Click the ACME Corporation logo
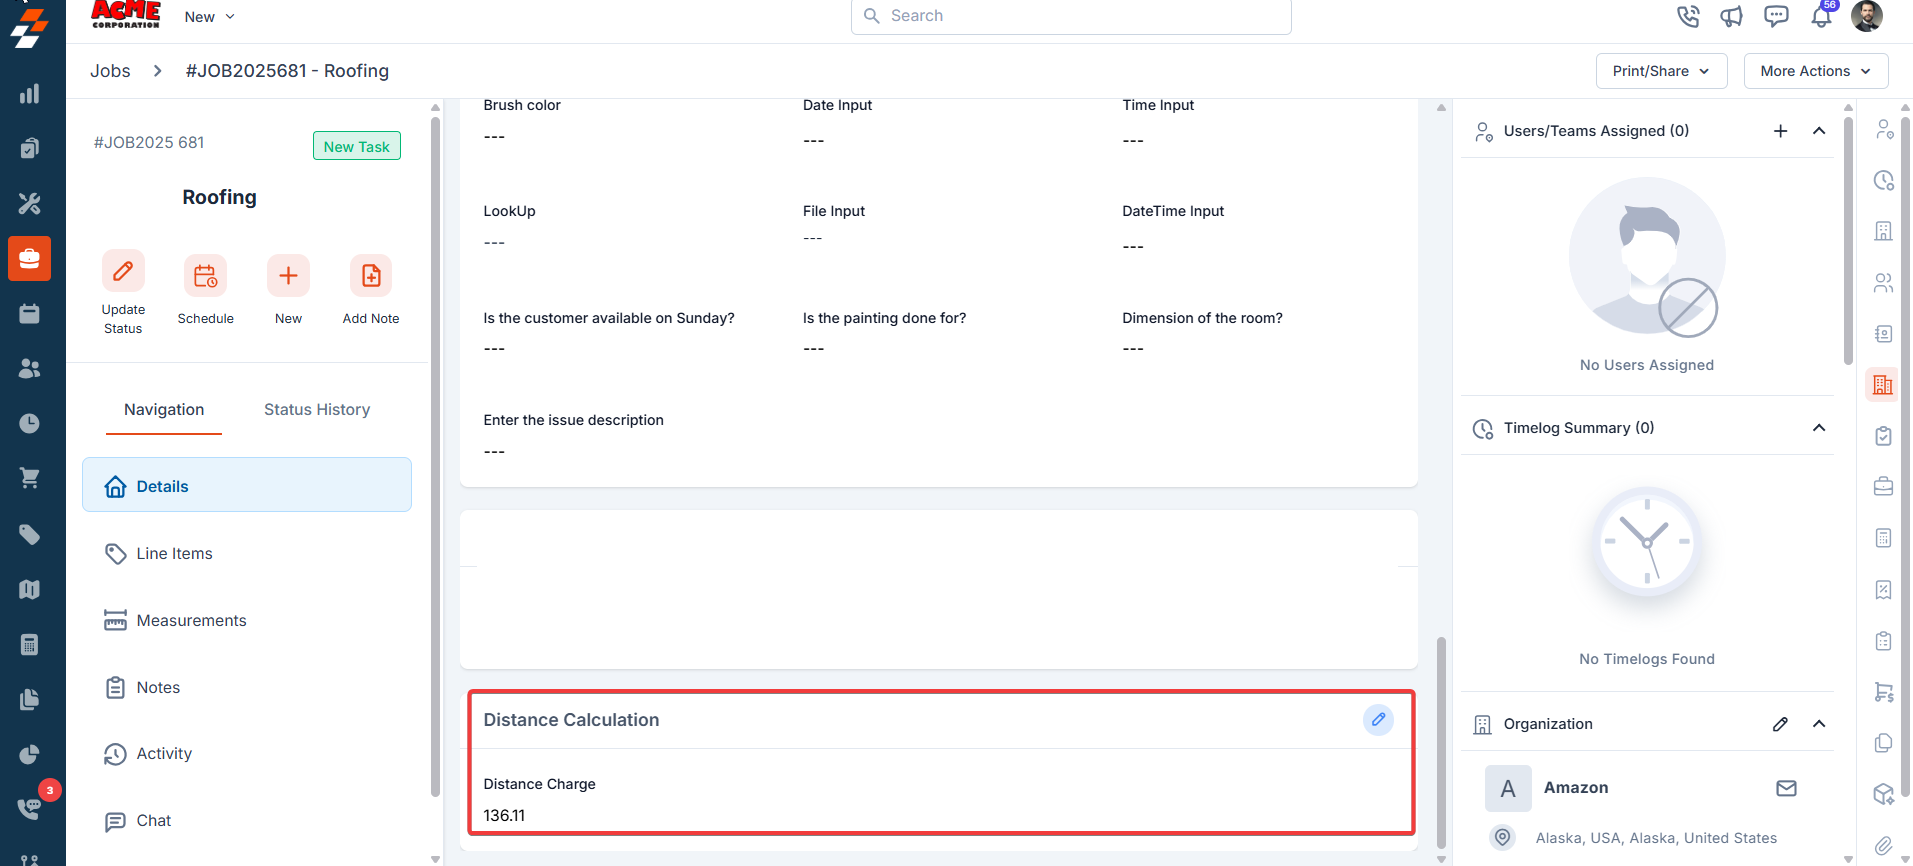 click(125, 15)
